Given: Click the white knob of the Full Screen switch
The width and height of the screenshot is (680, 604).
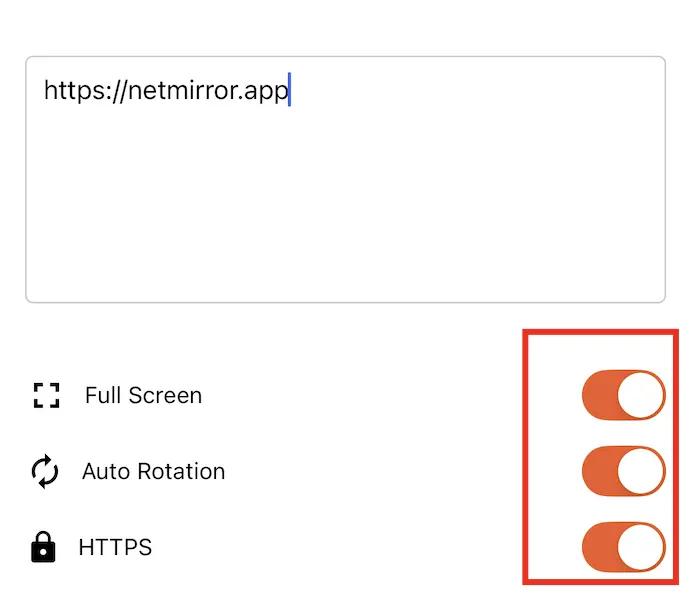Looking at the screenshot, I should (x=641, y=395).
